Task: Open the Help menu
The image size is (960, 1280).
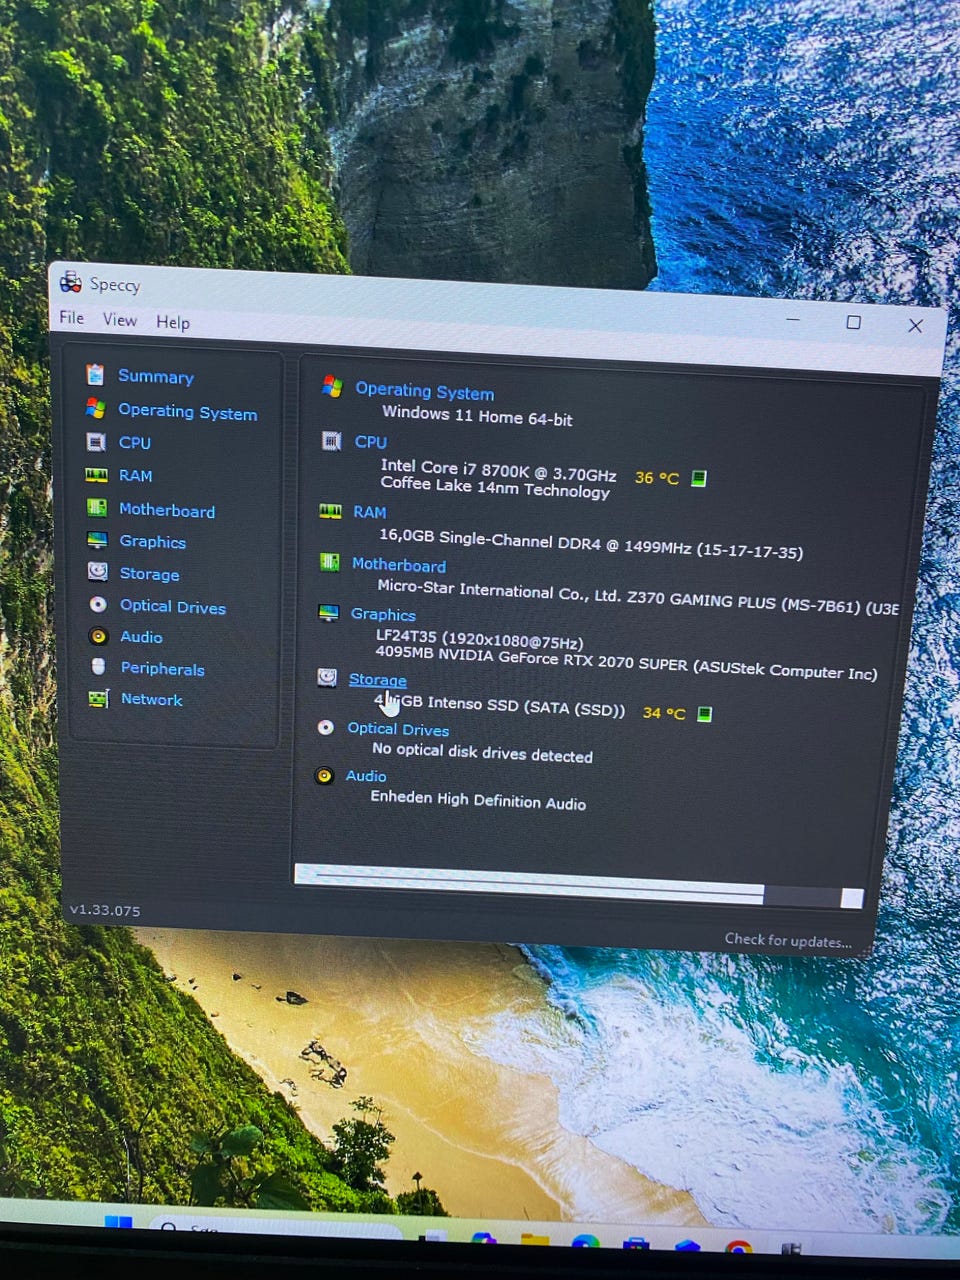Action: 172,321
